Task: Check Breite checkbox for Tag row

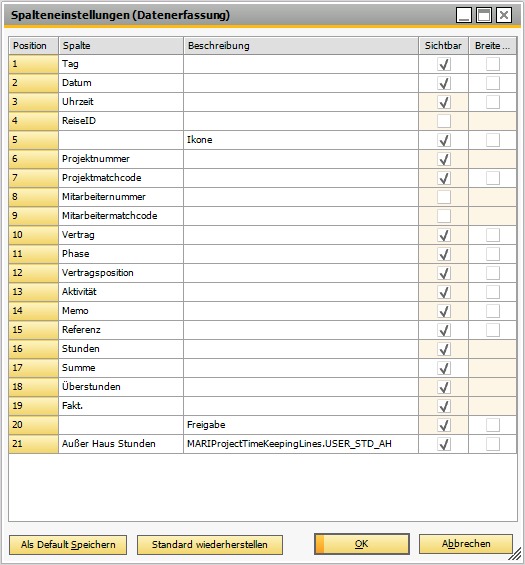Action: tap(493, 64)
